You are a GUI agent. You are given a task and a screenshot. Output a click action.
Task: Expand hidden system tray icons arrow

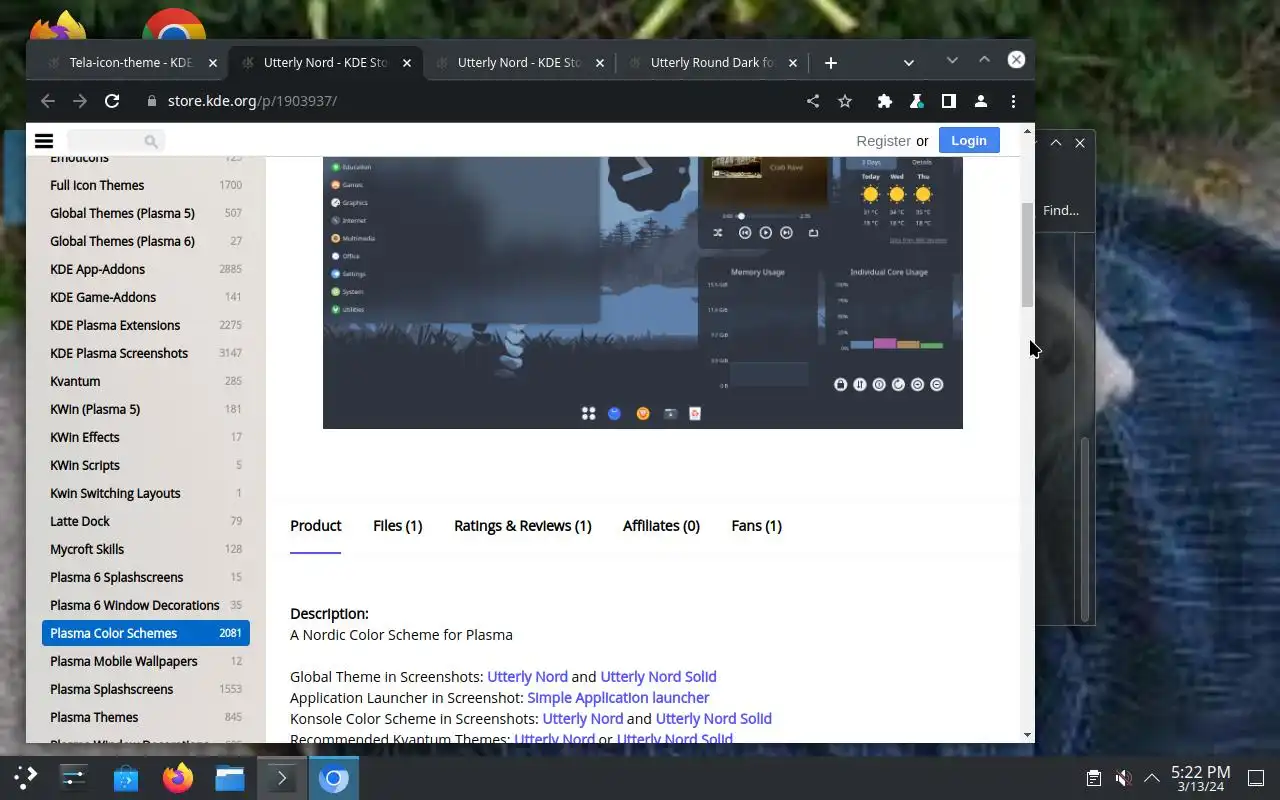click(x=1152, y=778)
